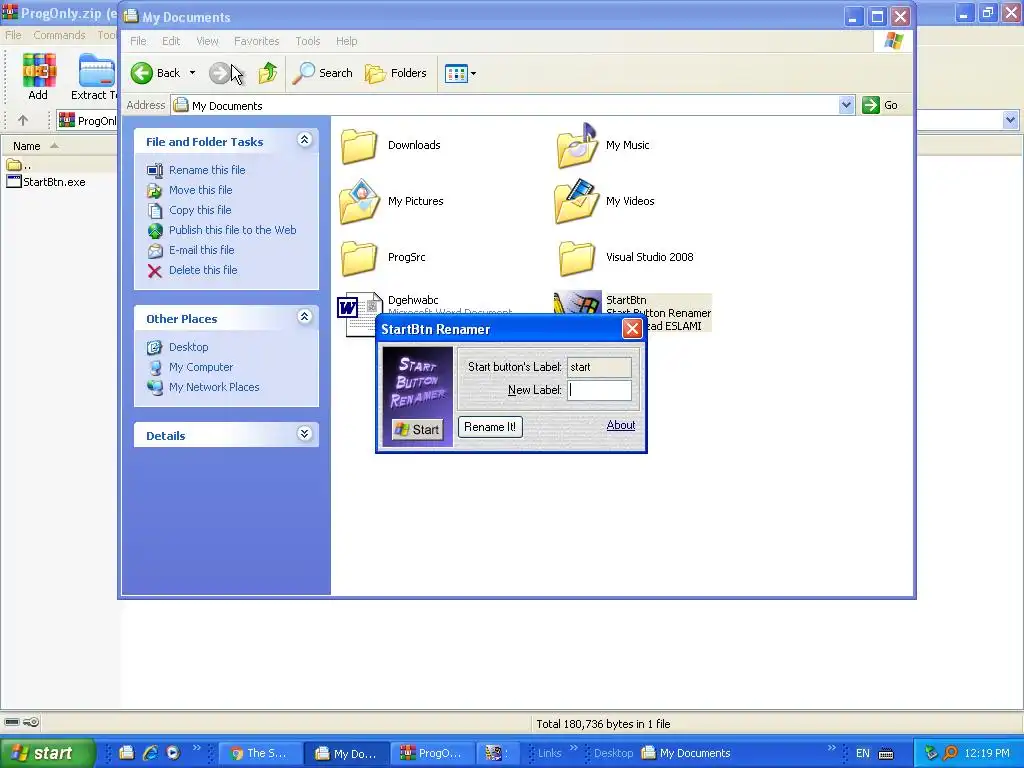
Task: Click the EN language indicator
Action: click(863, 753)
